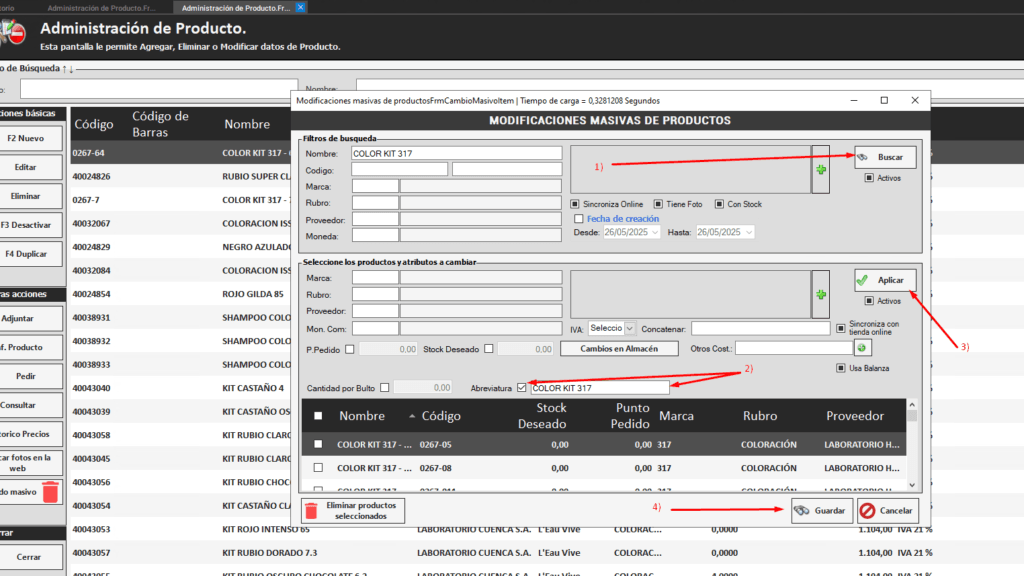Image resolution: width=1024 pixels, height=576 pixels.
Task: Click F3 Desactivar button
Action: (29, 225)
